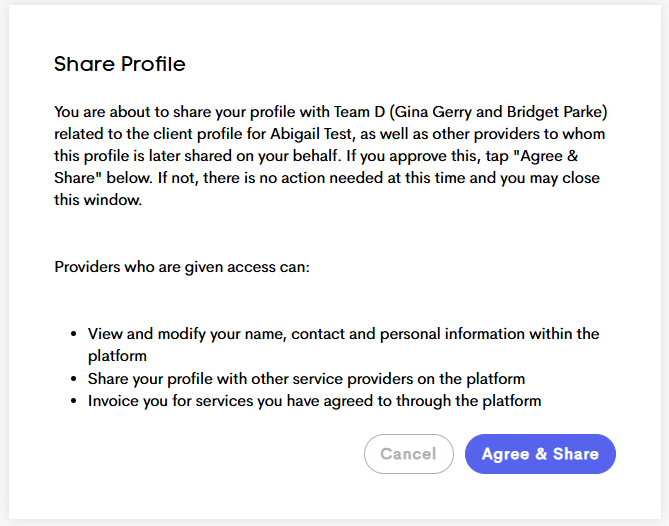Image resolution: width=669 pixels, height=526 pixels.
Task: Click the 'Invoice you for services' bullet
Action: pos(314,401)
